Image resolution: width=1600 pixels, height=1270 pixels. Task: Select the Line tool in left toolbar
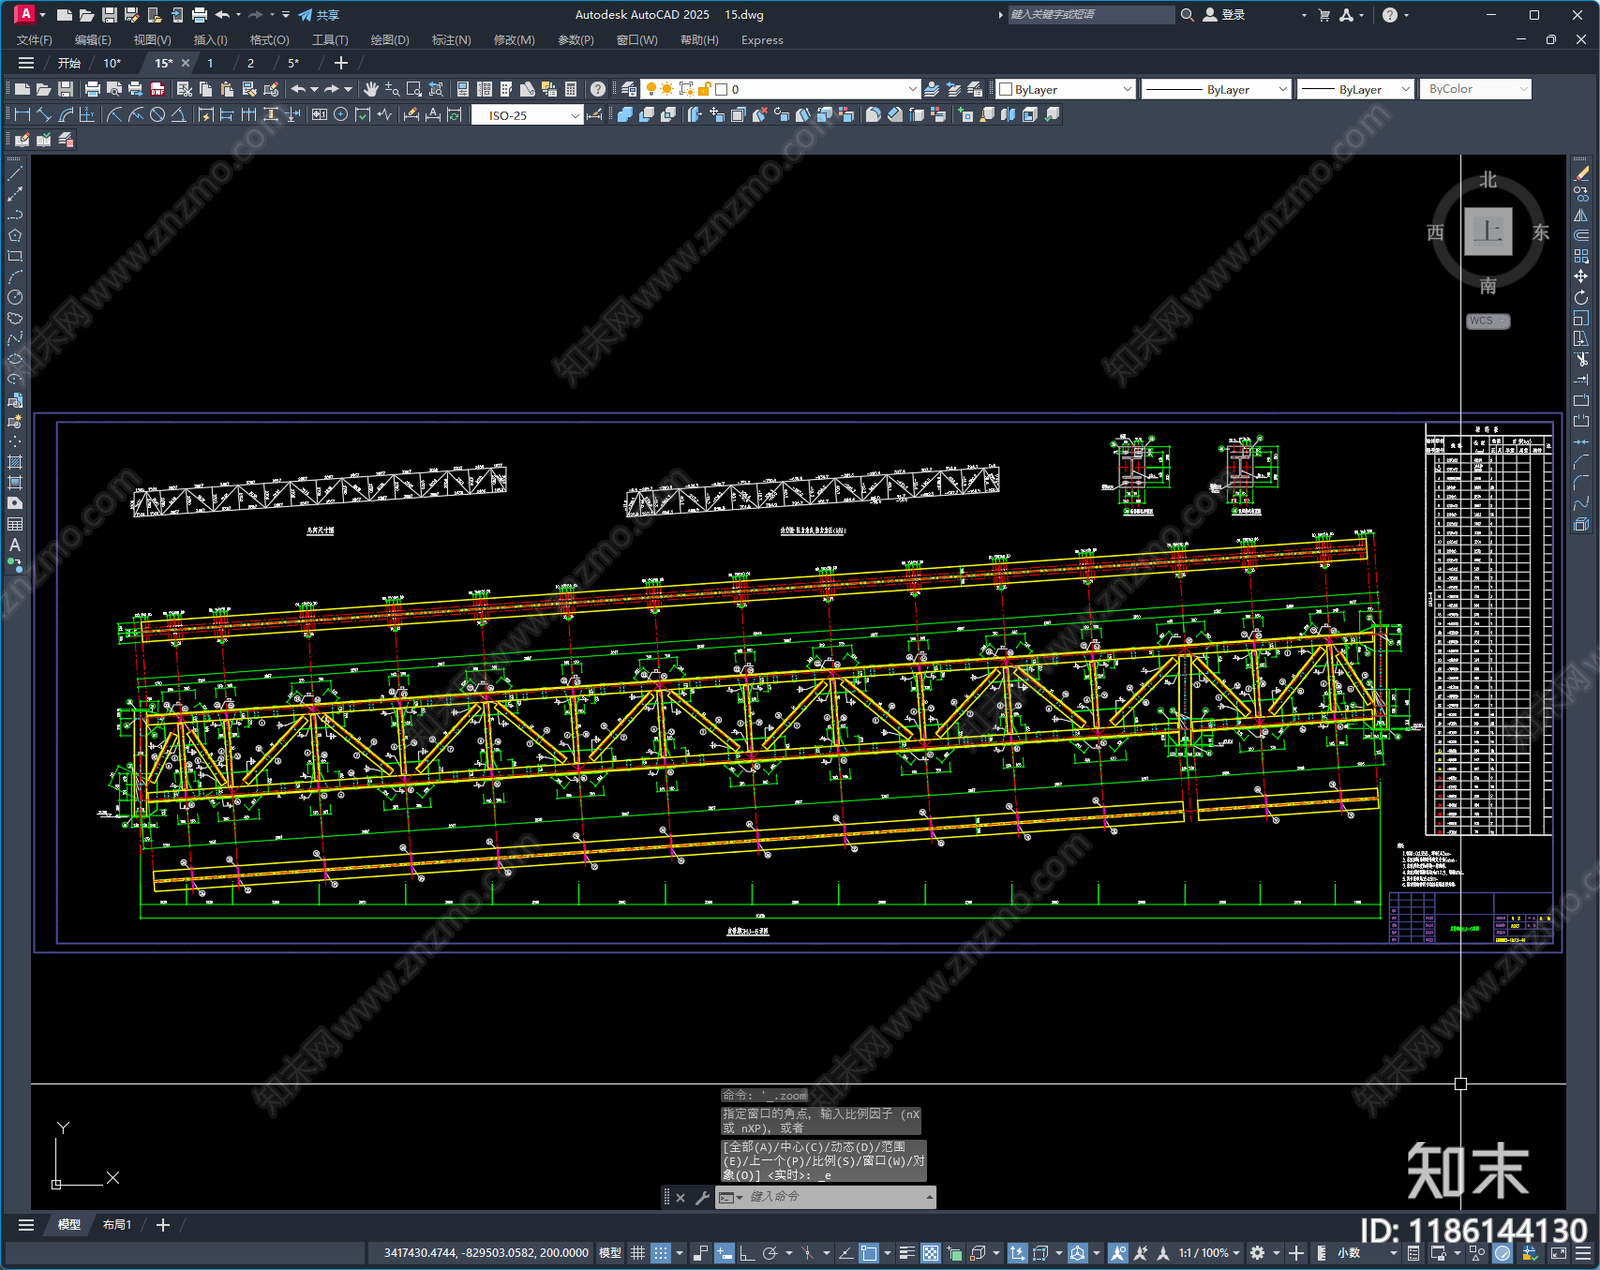[x=15, y=173]
